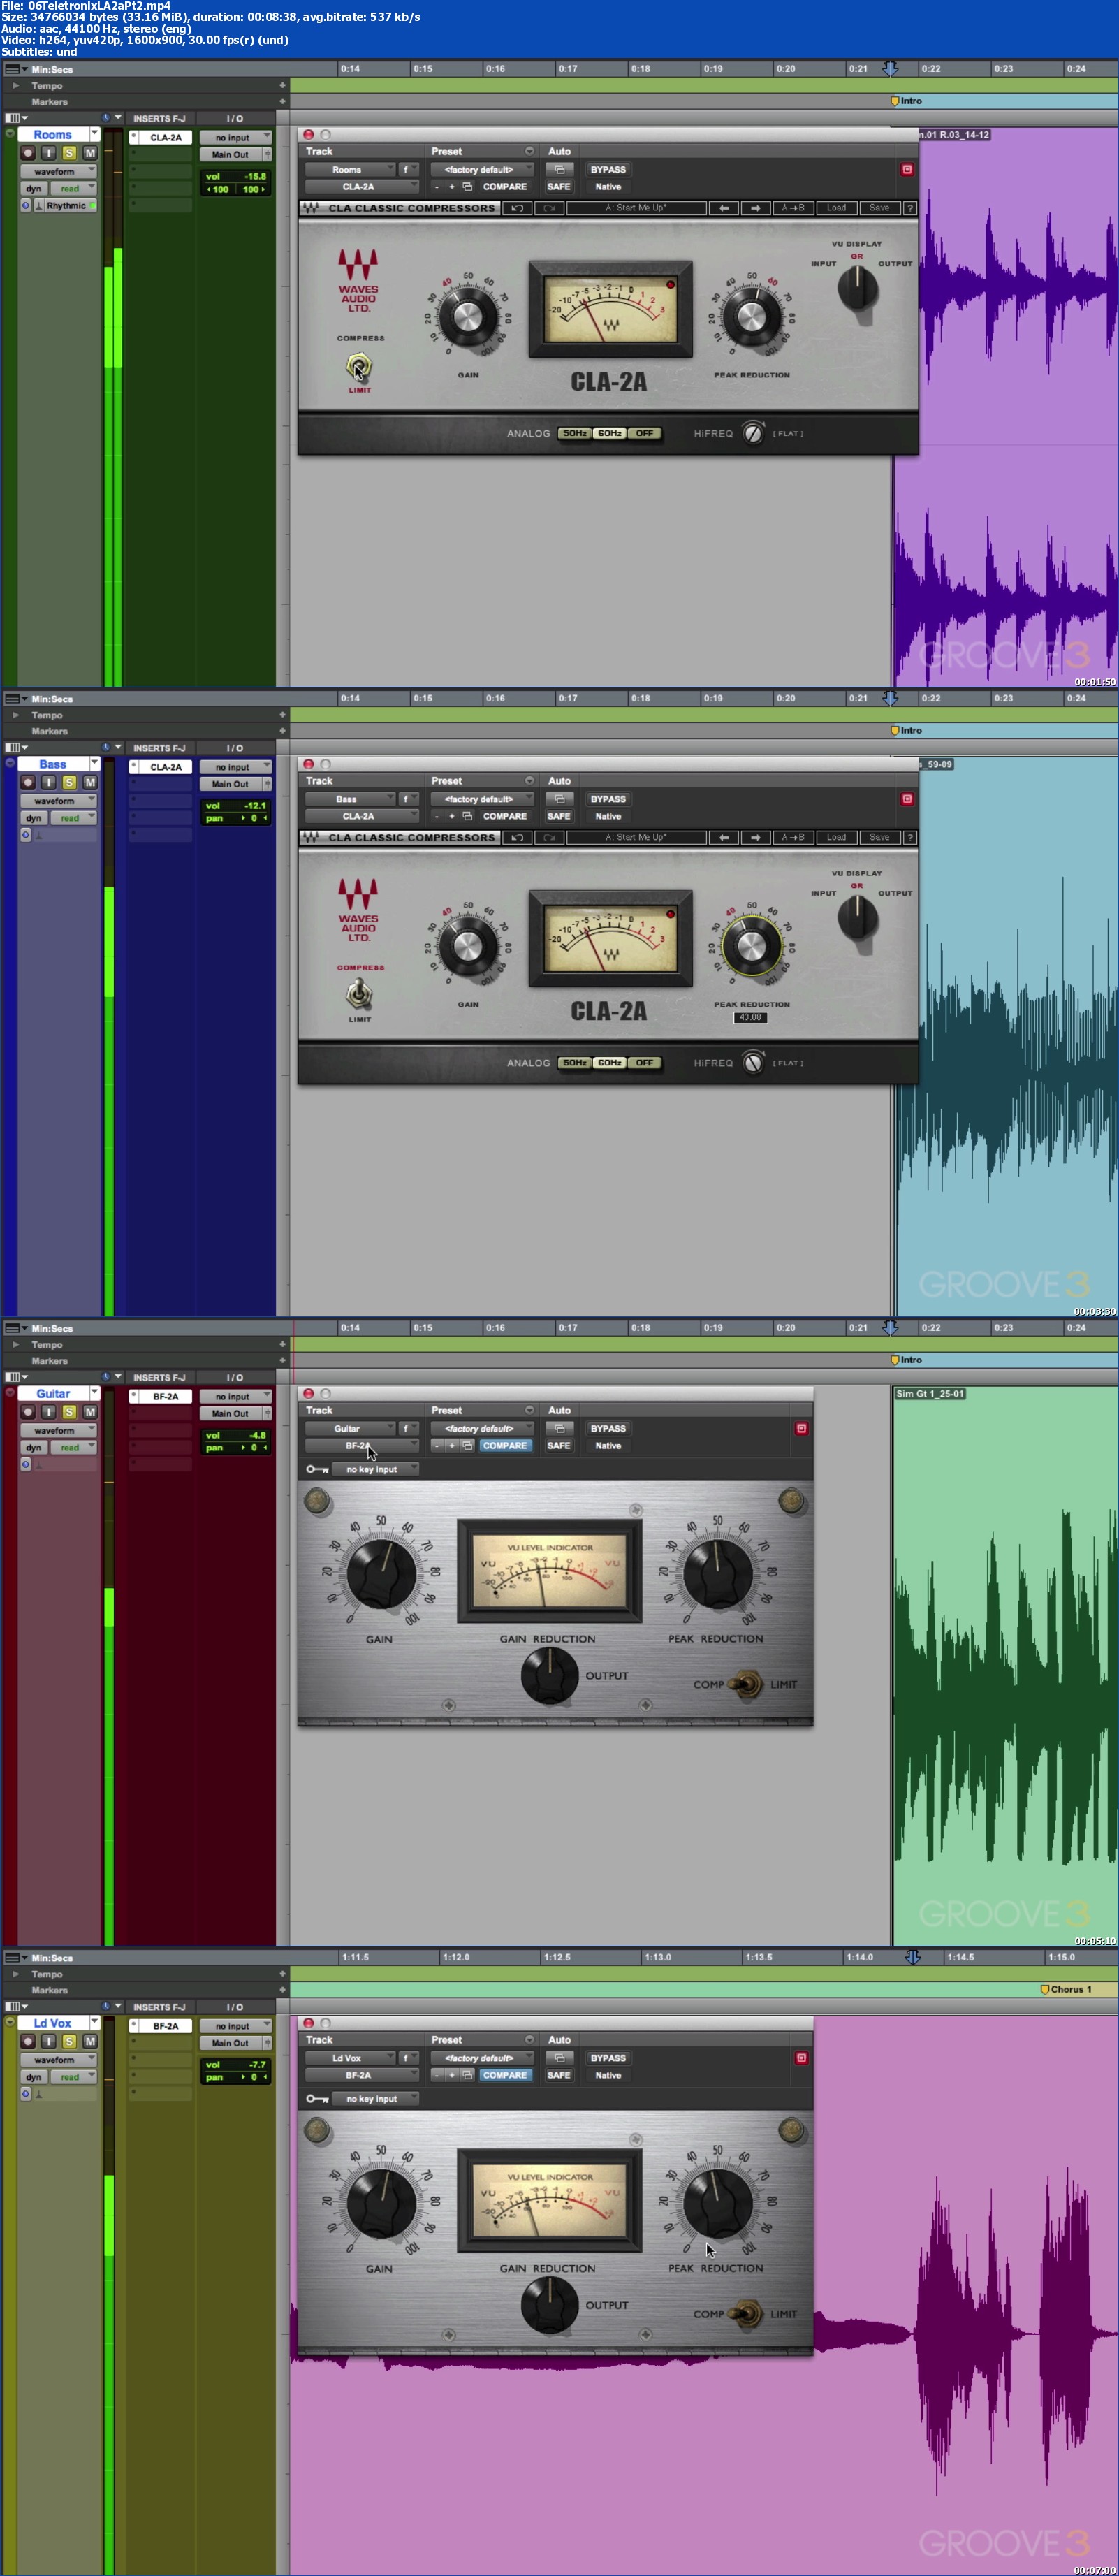The width and height of the screenshot is (1119, 2576).
Task: Go to previous preset arrow on Rooms CLA-2A
Action: (x=723, y=208)
